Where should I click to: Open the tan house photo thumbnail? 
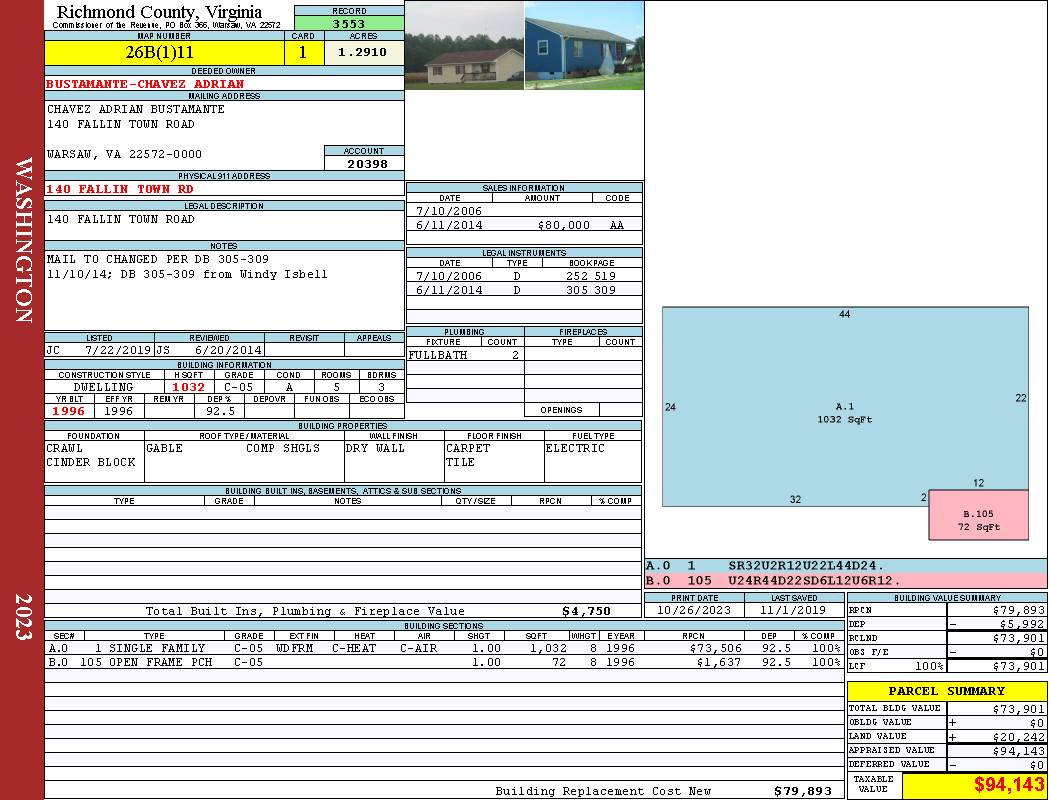point(464,45)
